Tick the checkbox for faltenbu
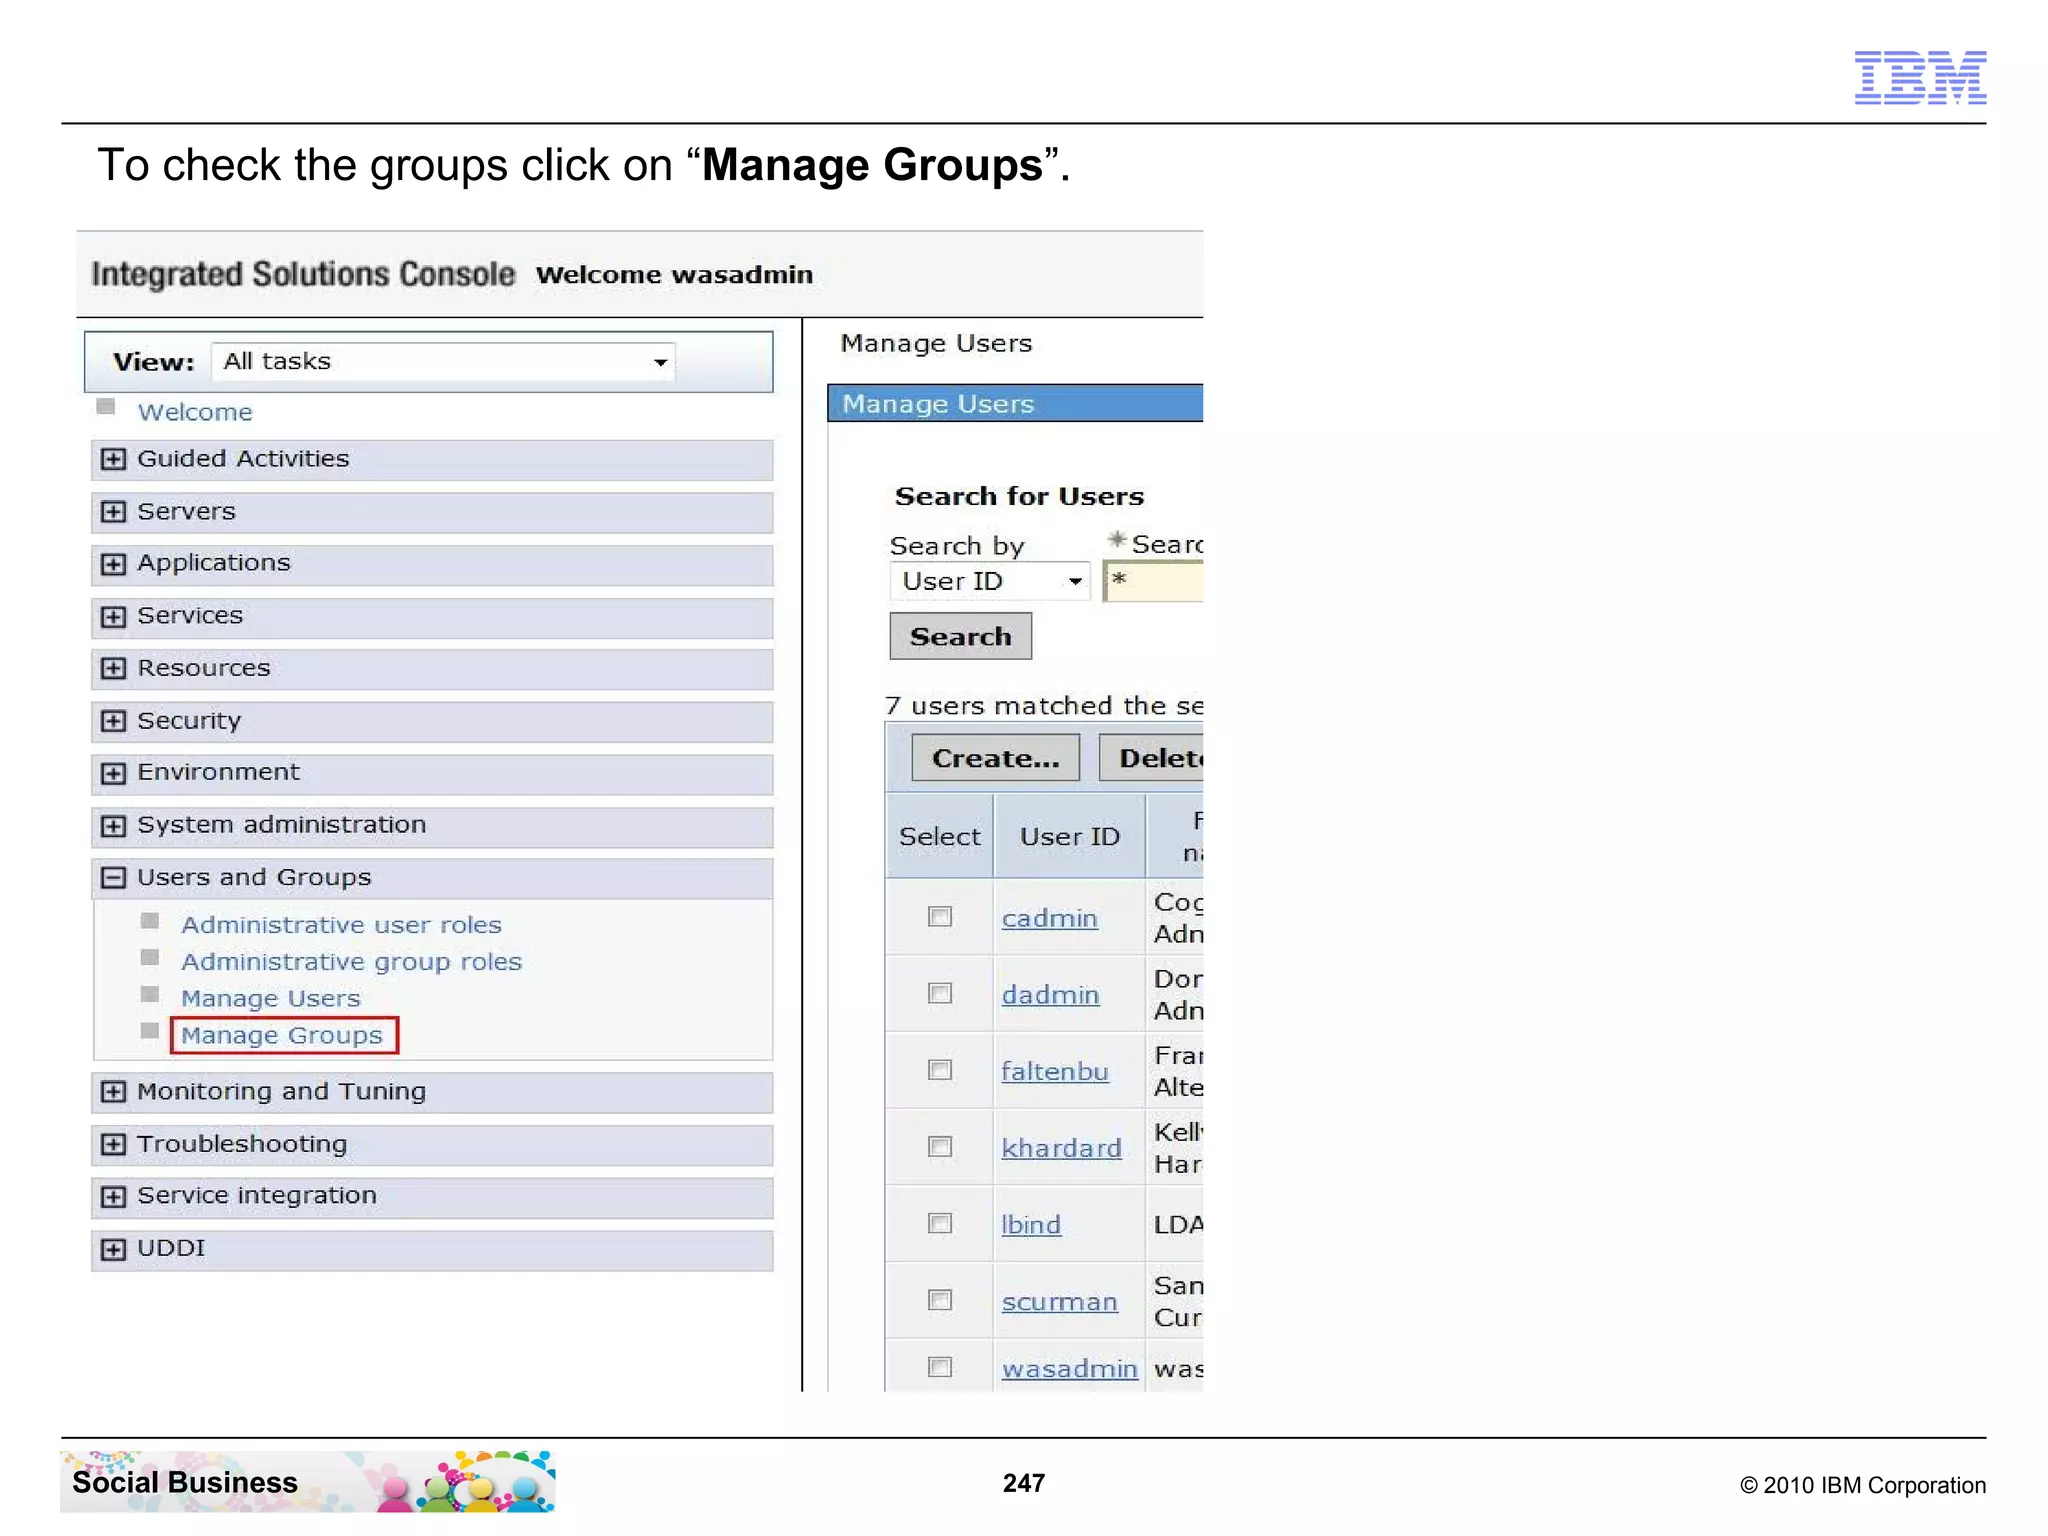This screenshot has height=1536, width=2048. pyautogui.click(x=940, y=1070)
